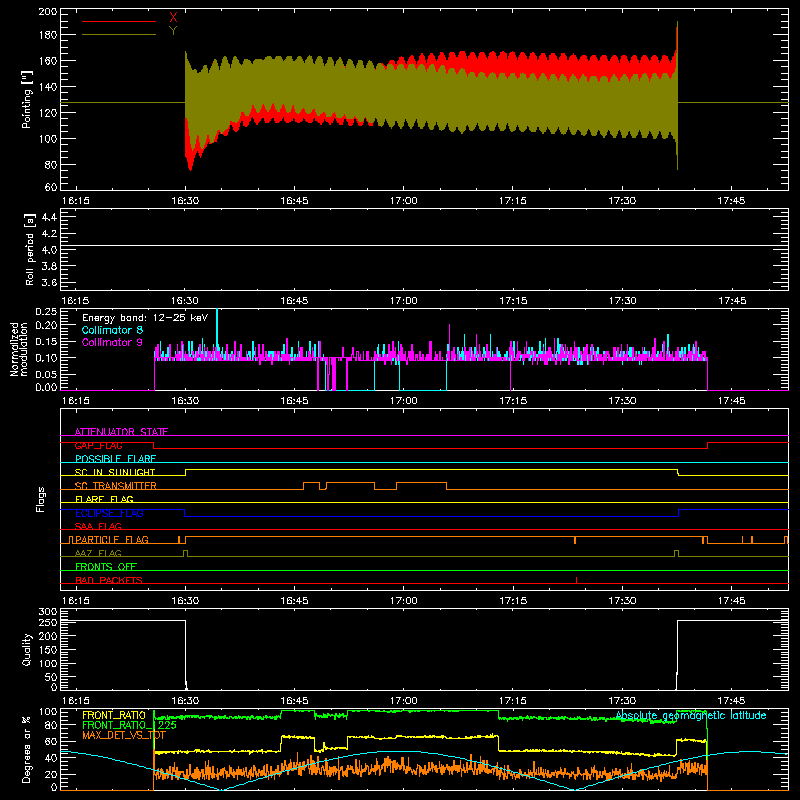Viewport: 800px width, 800px height.
Task: Click the 250 tick on Quality axis
Action: click(x=48, y=622)
